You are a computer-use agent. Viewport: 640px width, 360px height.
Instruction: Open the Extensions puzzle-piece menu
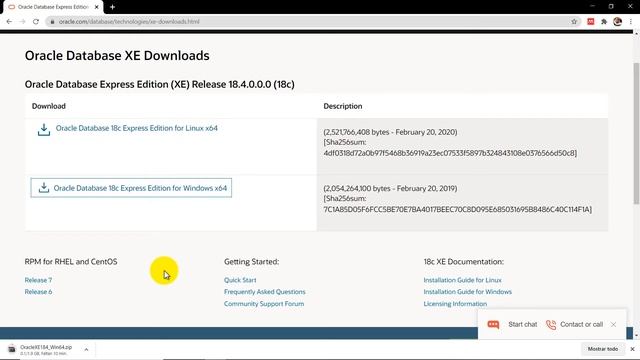click(x=604, y=22)
